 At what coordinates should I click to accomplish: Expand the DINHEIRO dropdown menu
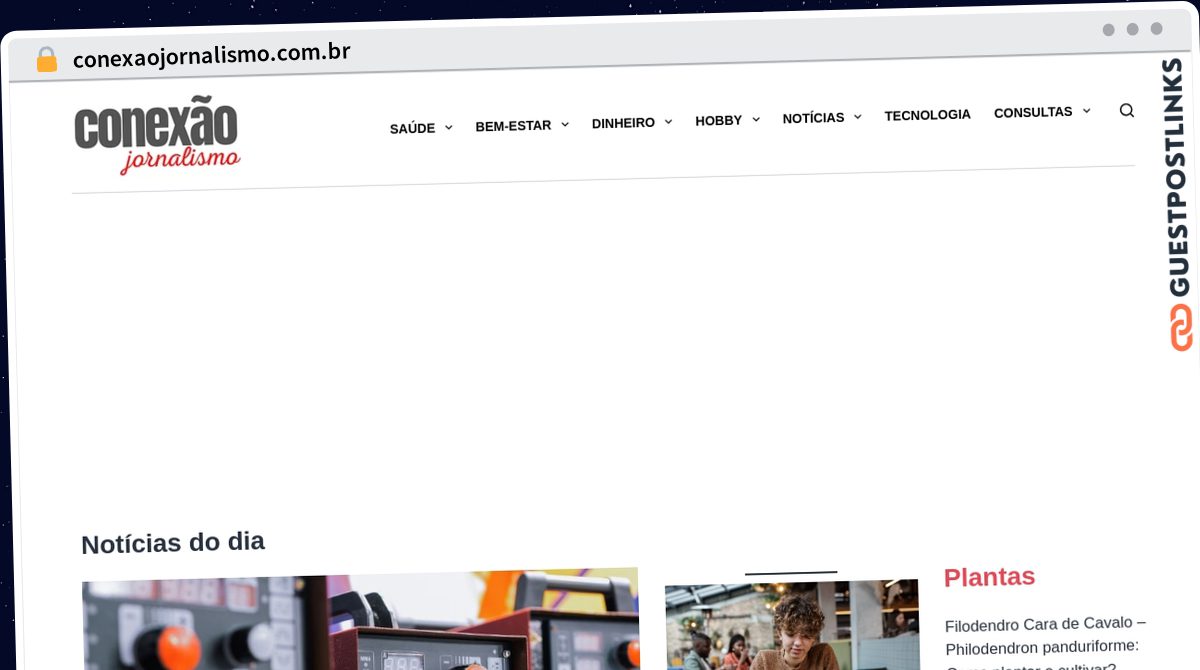tap(668, 122)
